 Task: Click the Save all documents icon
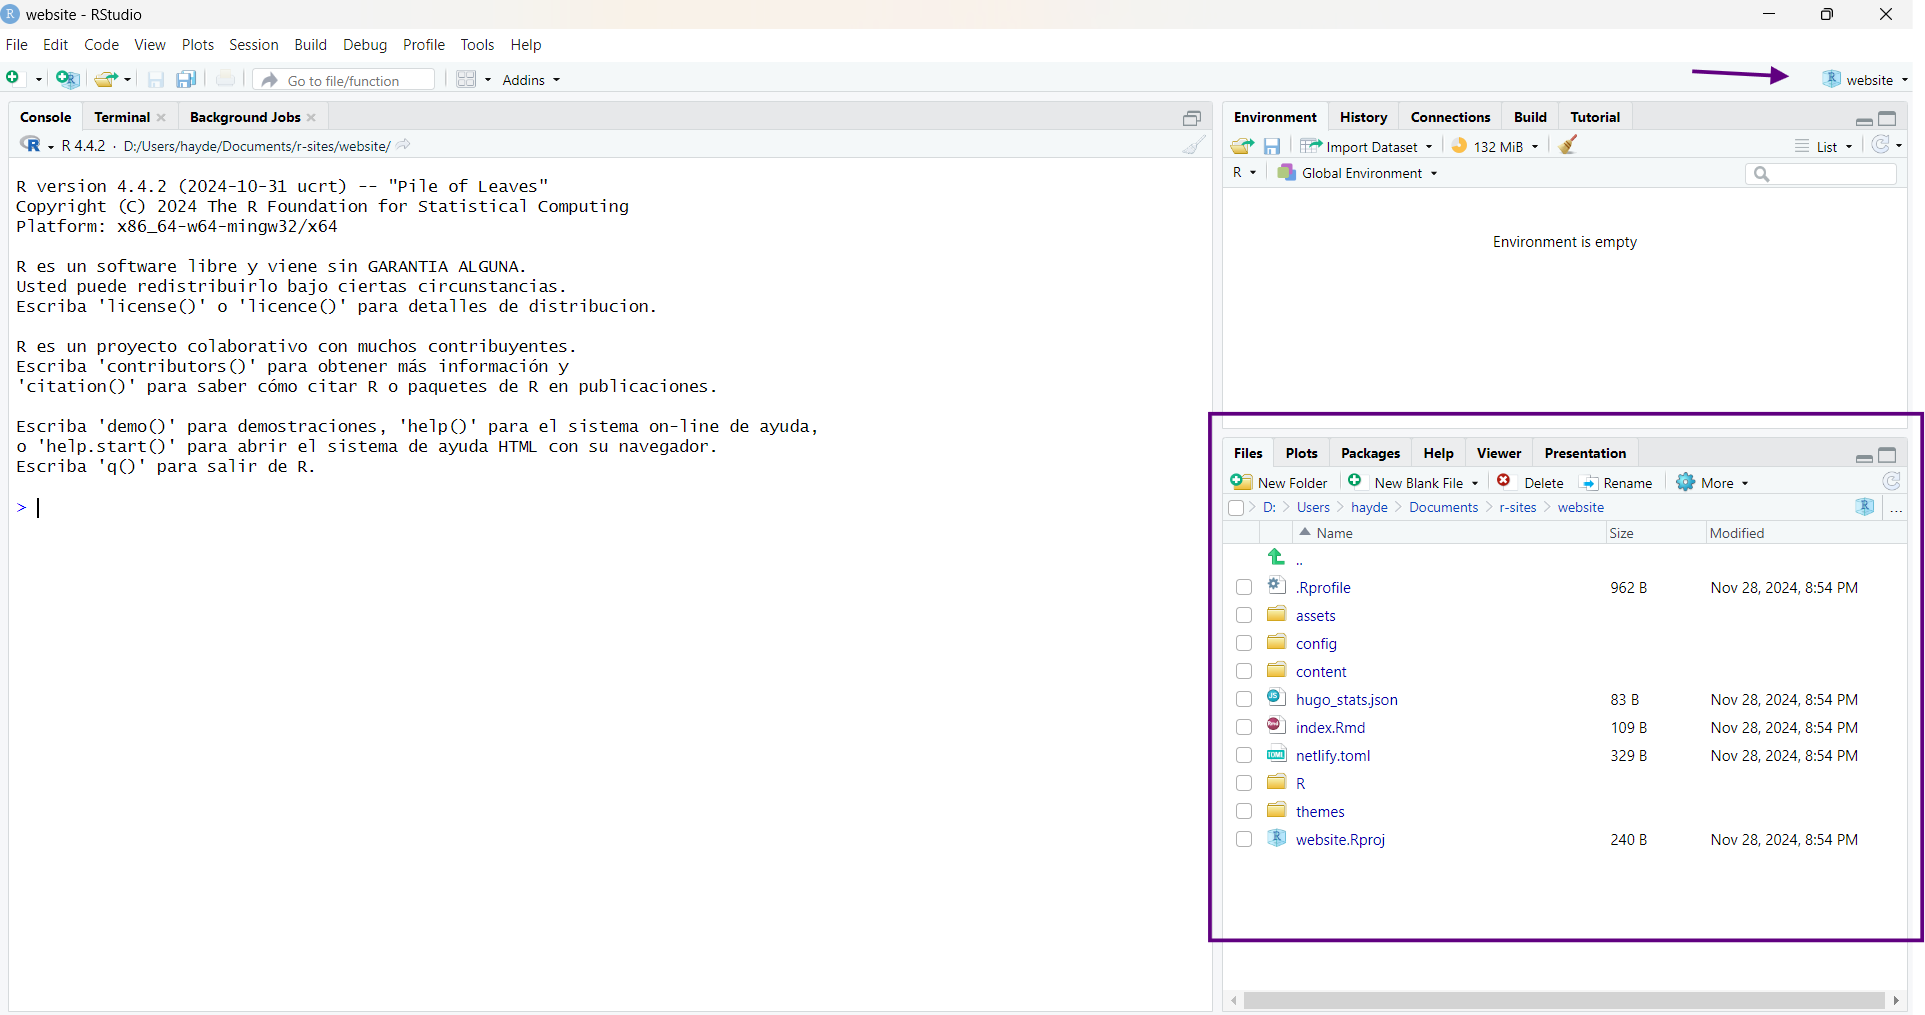pyautogui.click(x=186, y=80)
